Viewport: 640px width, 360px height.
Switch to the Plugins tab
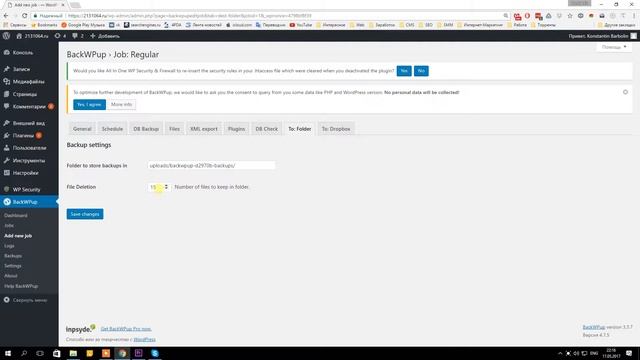coord(236,129)
